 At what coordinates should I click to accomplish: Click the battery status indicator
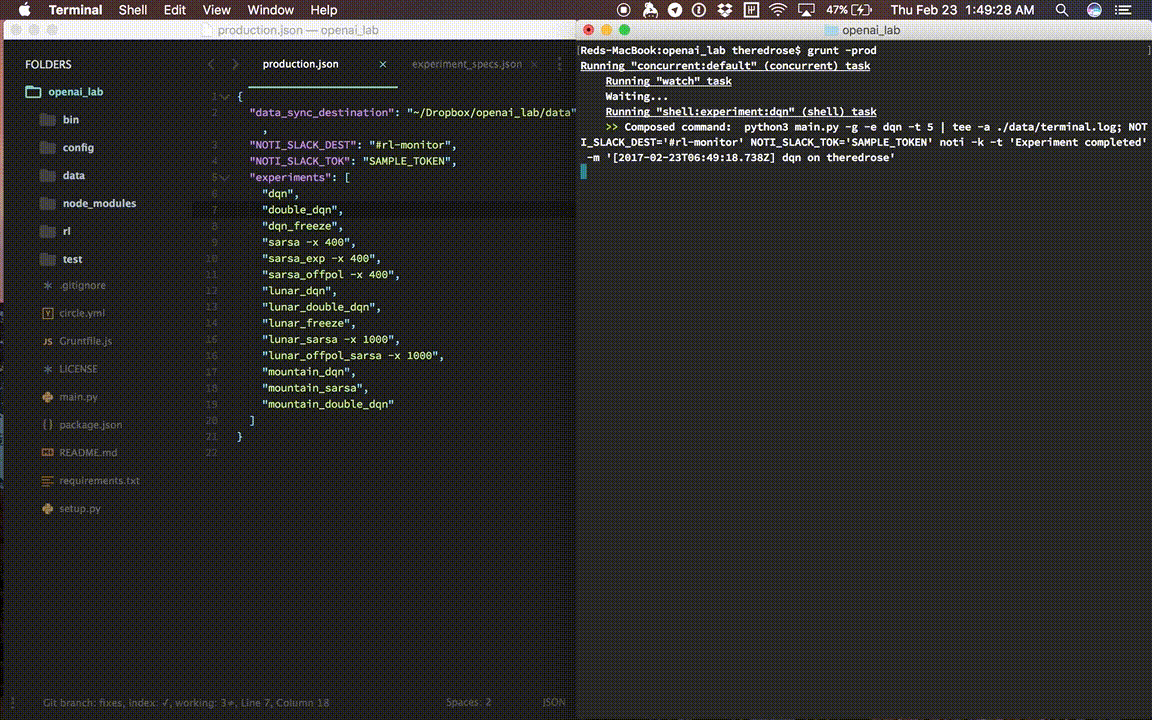pos(849,10)
